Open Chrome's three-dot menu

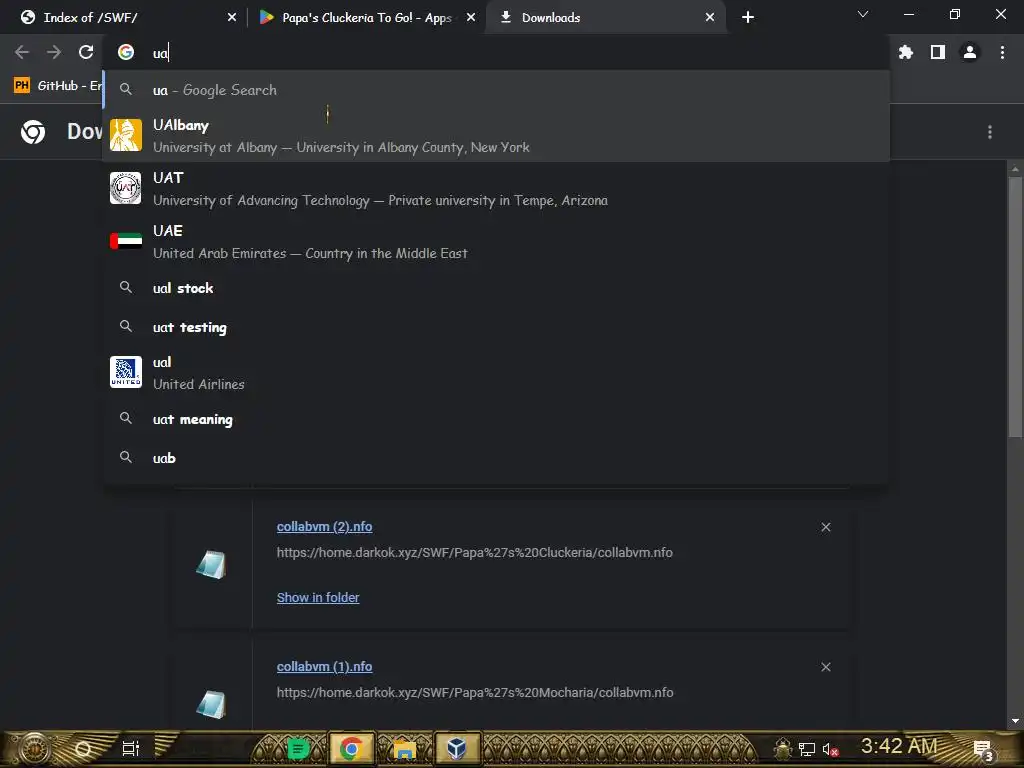pyautogui.click(x=1002, y=52)
